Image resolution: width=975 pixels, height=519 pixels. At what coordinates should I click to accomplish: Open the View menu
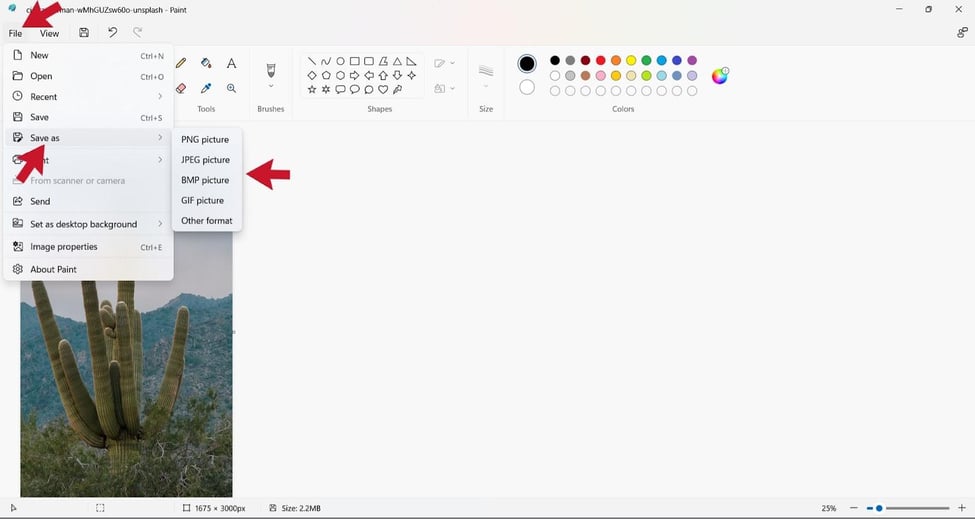click(x=50, y=34)
